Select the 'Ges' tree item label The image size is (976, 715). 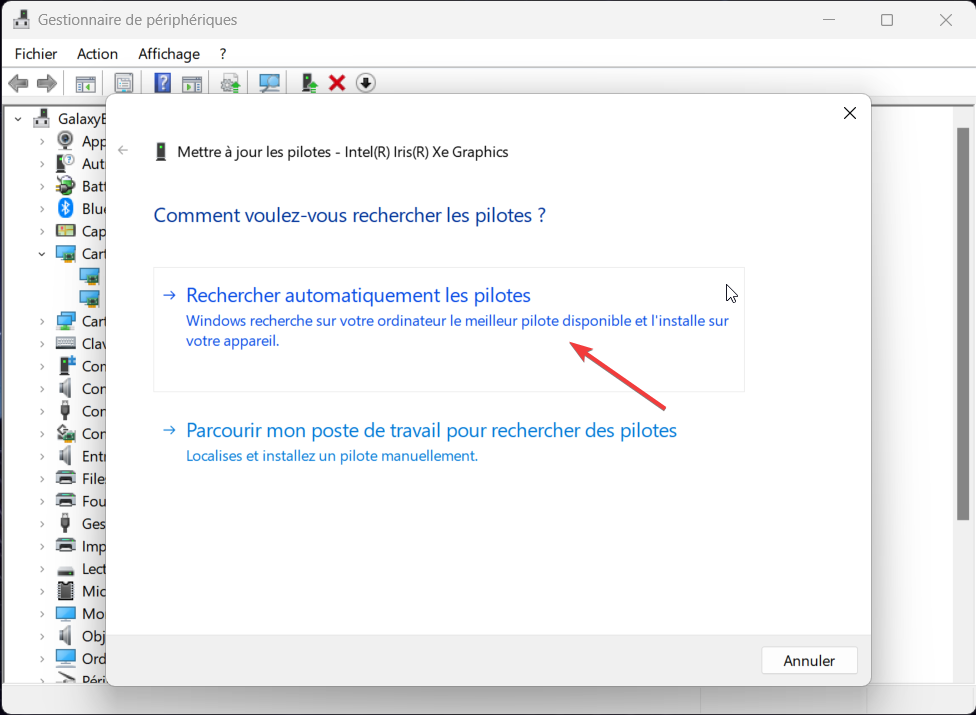tap(93, 523)
